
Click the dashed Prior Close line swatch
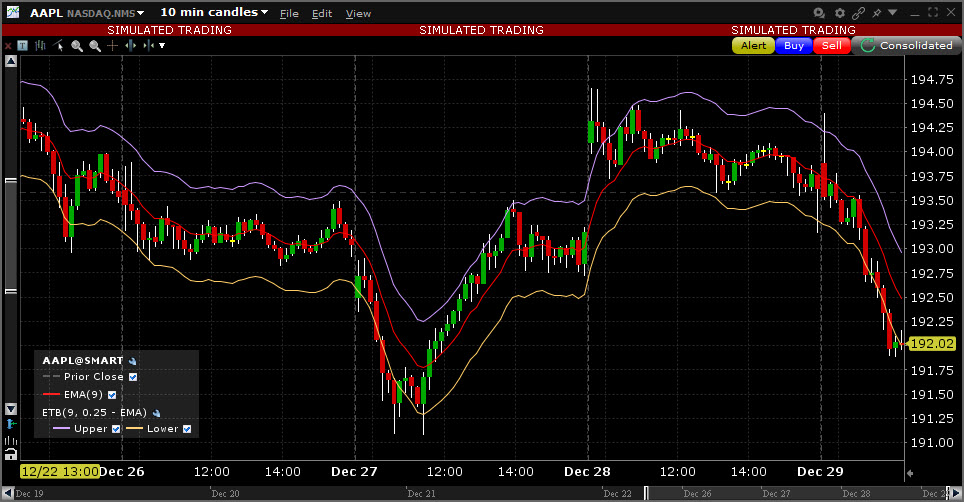(51, 377)
